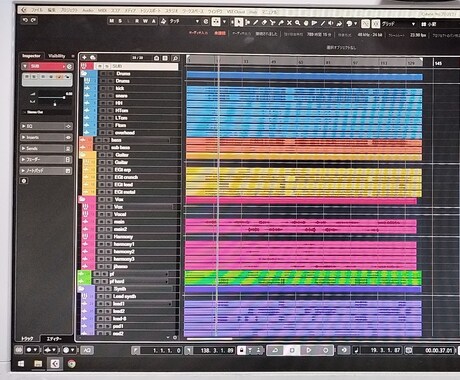Viewport: 460px width, 380px height.
Task: Select the Range Selection tool
Action: coord(247,23)
